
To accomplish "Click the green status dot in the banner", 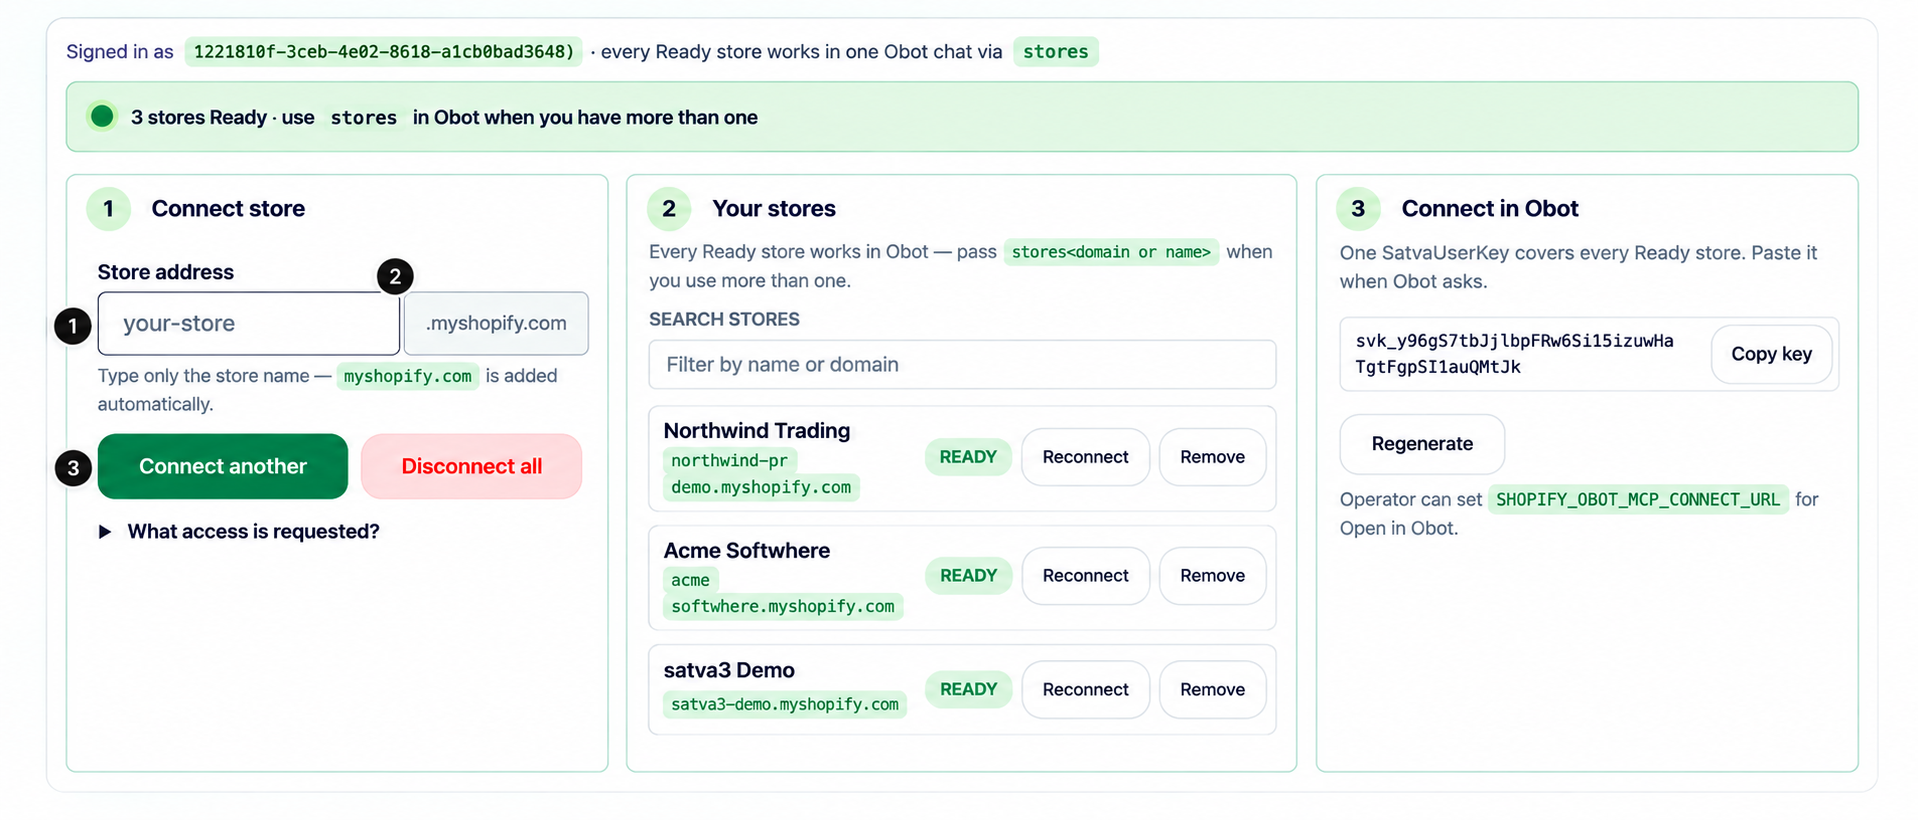I will (x=102, y=117).
